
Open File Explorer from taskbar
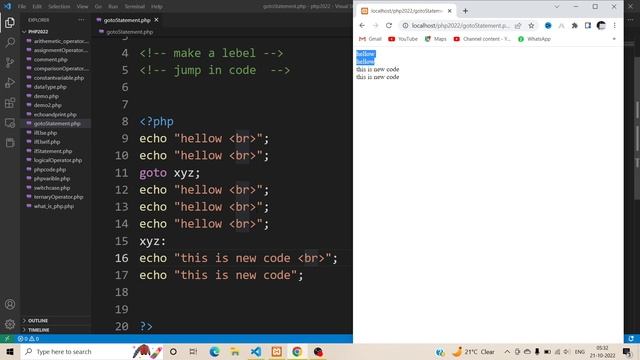tap(235, 351)
